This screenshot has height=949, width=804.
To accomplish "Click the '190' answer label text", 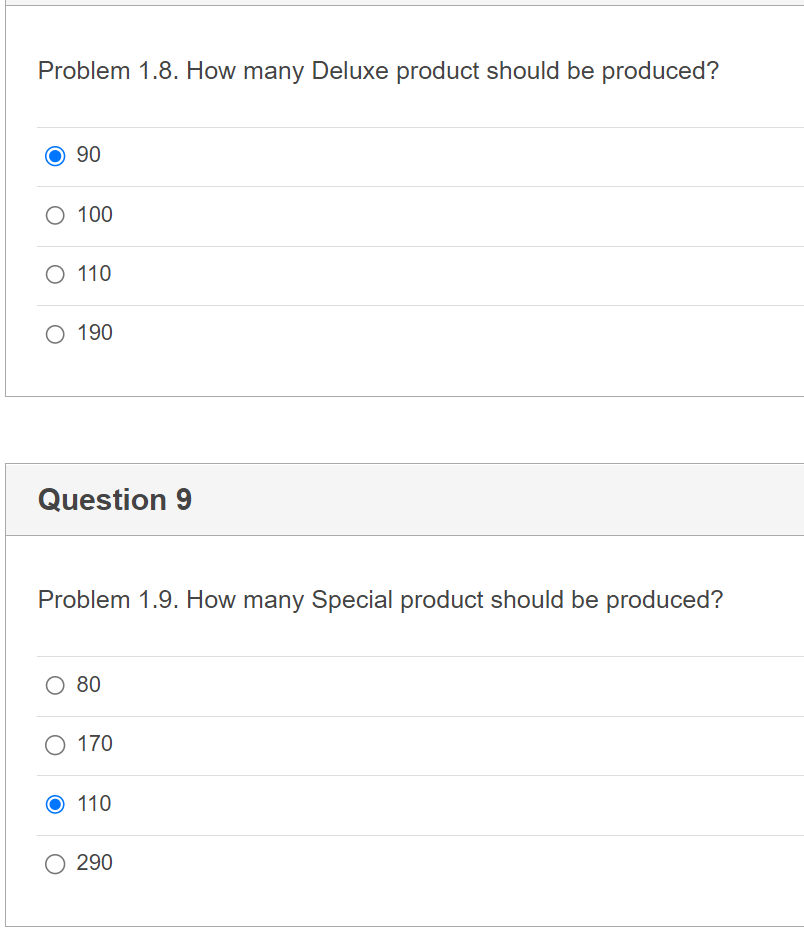I will click(95, 333).
